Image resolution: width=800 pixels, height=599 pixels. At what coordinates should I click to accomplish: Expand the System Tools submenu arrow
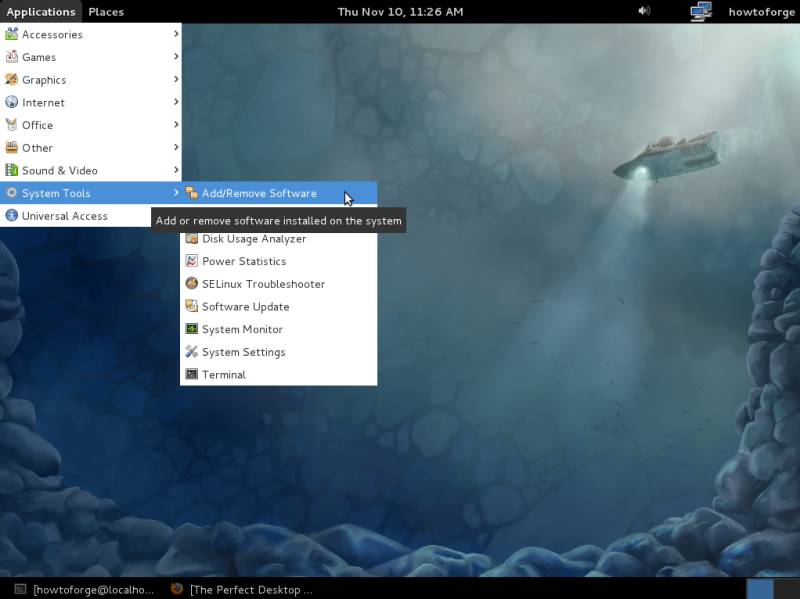click(x=176, y=192)
